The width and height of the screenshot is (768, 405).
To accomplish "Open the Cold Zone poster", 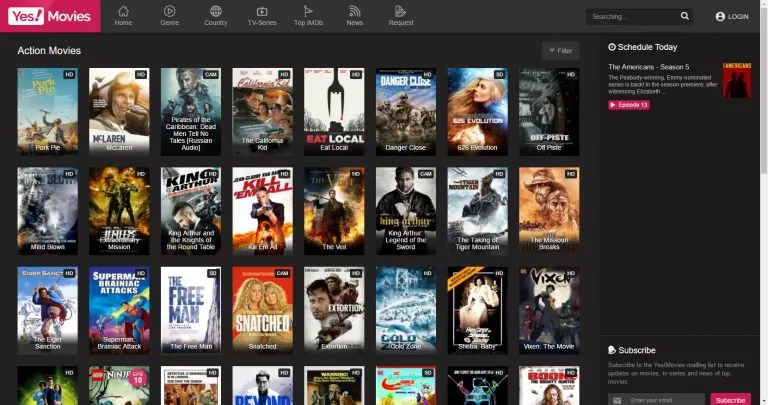I will click(406, 310).
